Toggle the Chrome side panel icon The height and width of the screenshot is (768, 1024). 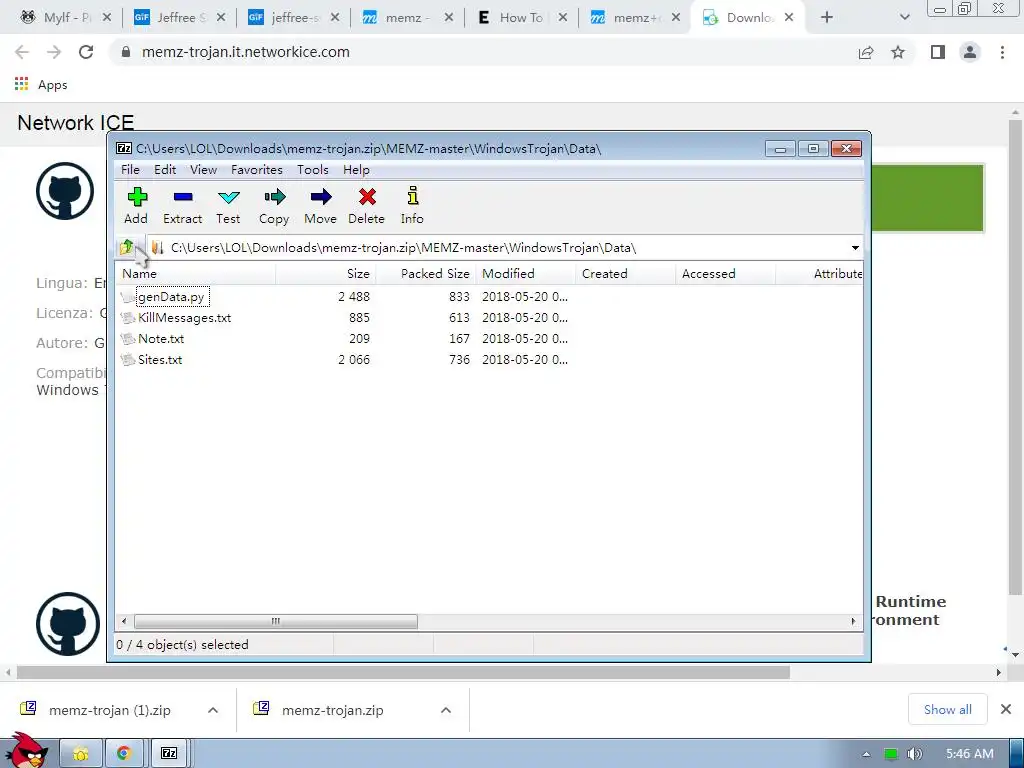[938, 52]
